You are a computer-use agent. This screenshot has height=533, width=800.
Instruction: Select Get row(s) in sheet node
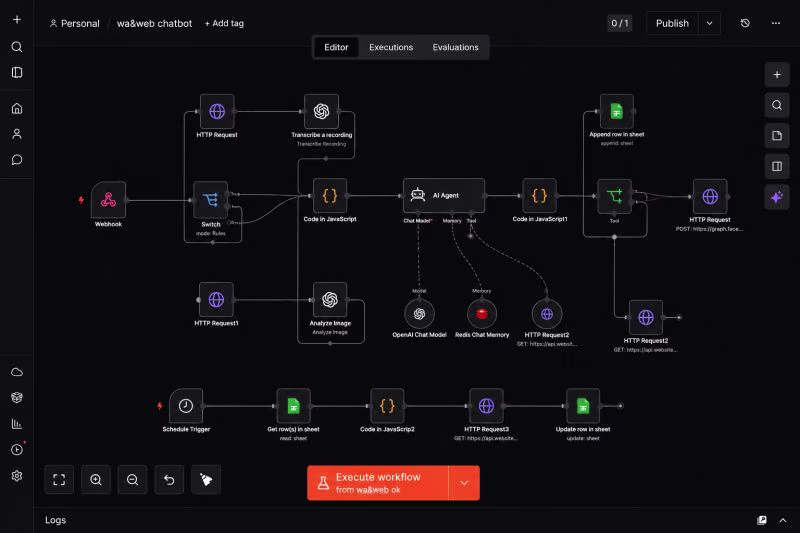point(293,406)
